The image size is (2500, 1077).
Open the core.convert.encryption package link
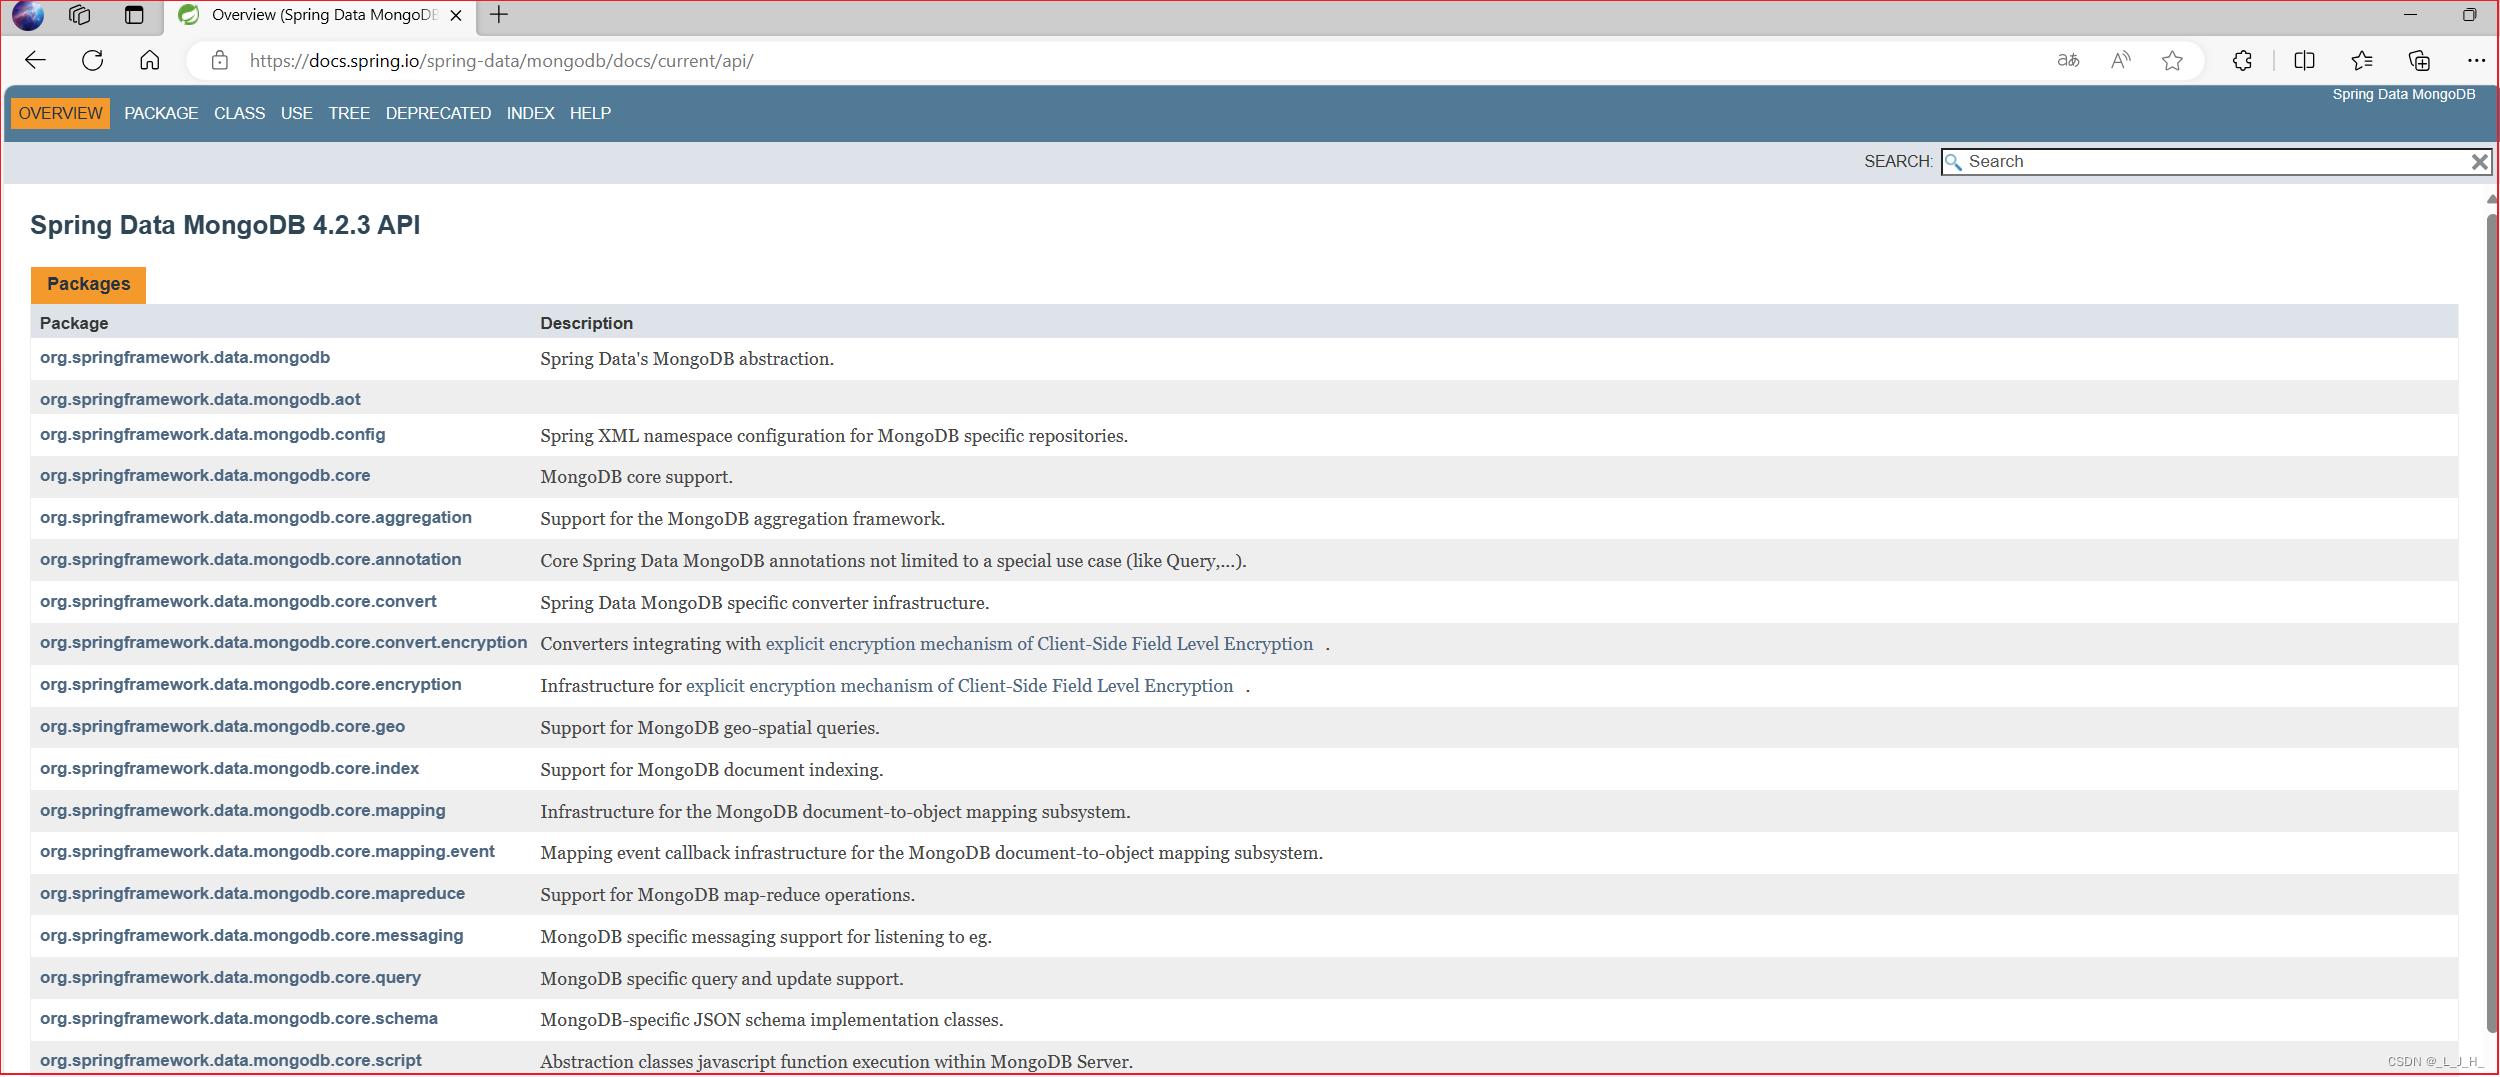click(x=283, y=643)
